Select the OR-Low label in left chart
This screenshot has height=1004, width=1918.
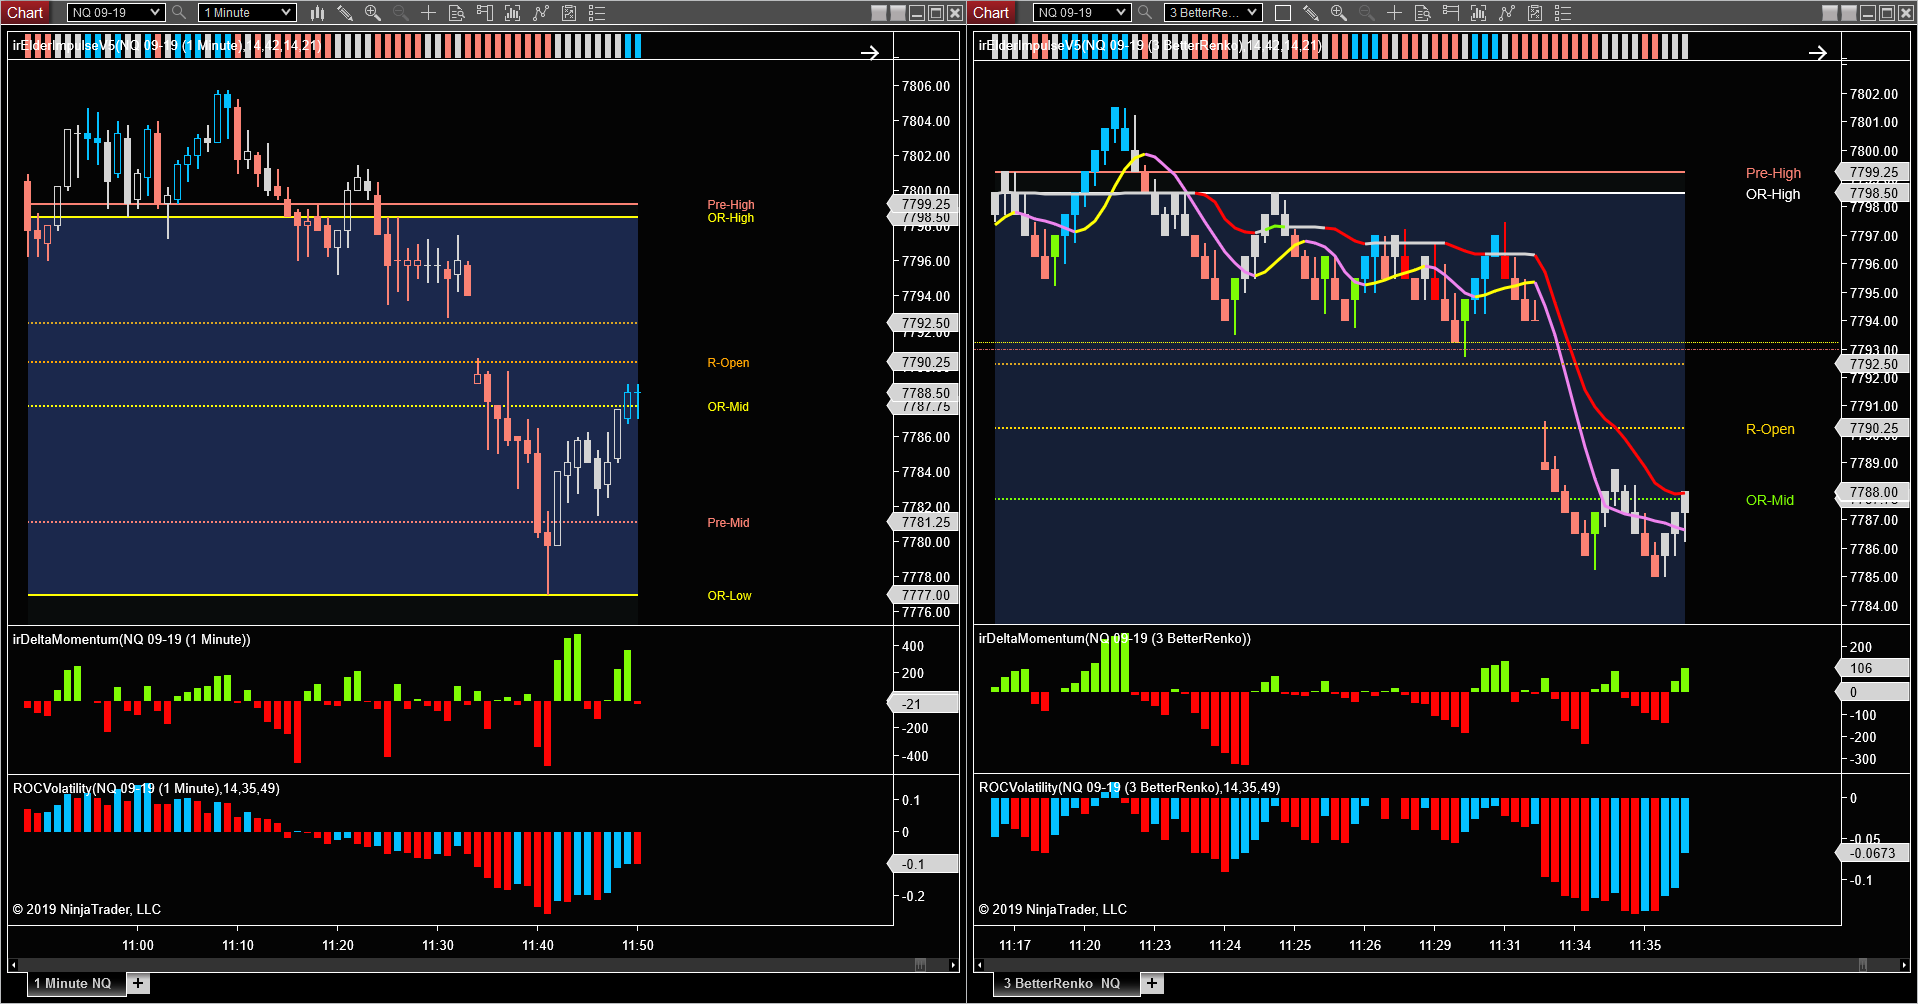[729, 595]
